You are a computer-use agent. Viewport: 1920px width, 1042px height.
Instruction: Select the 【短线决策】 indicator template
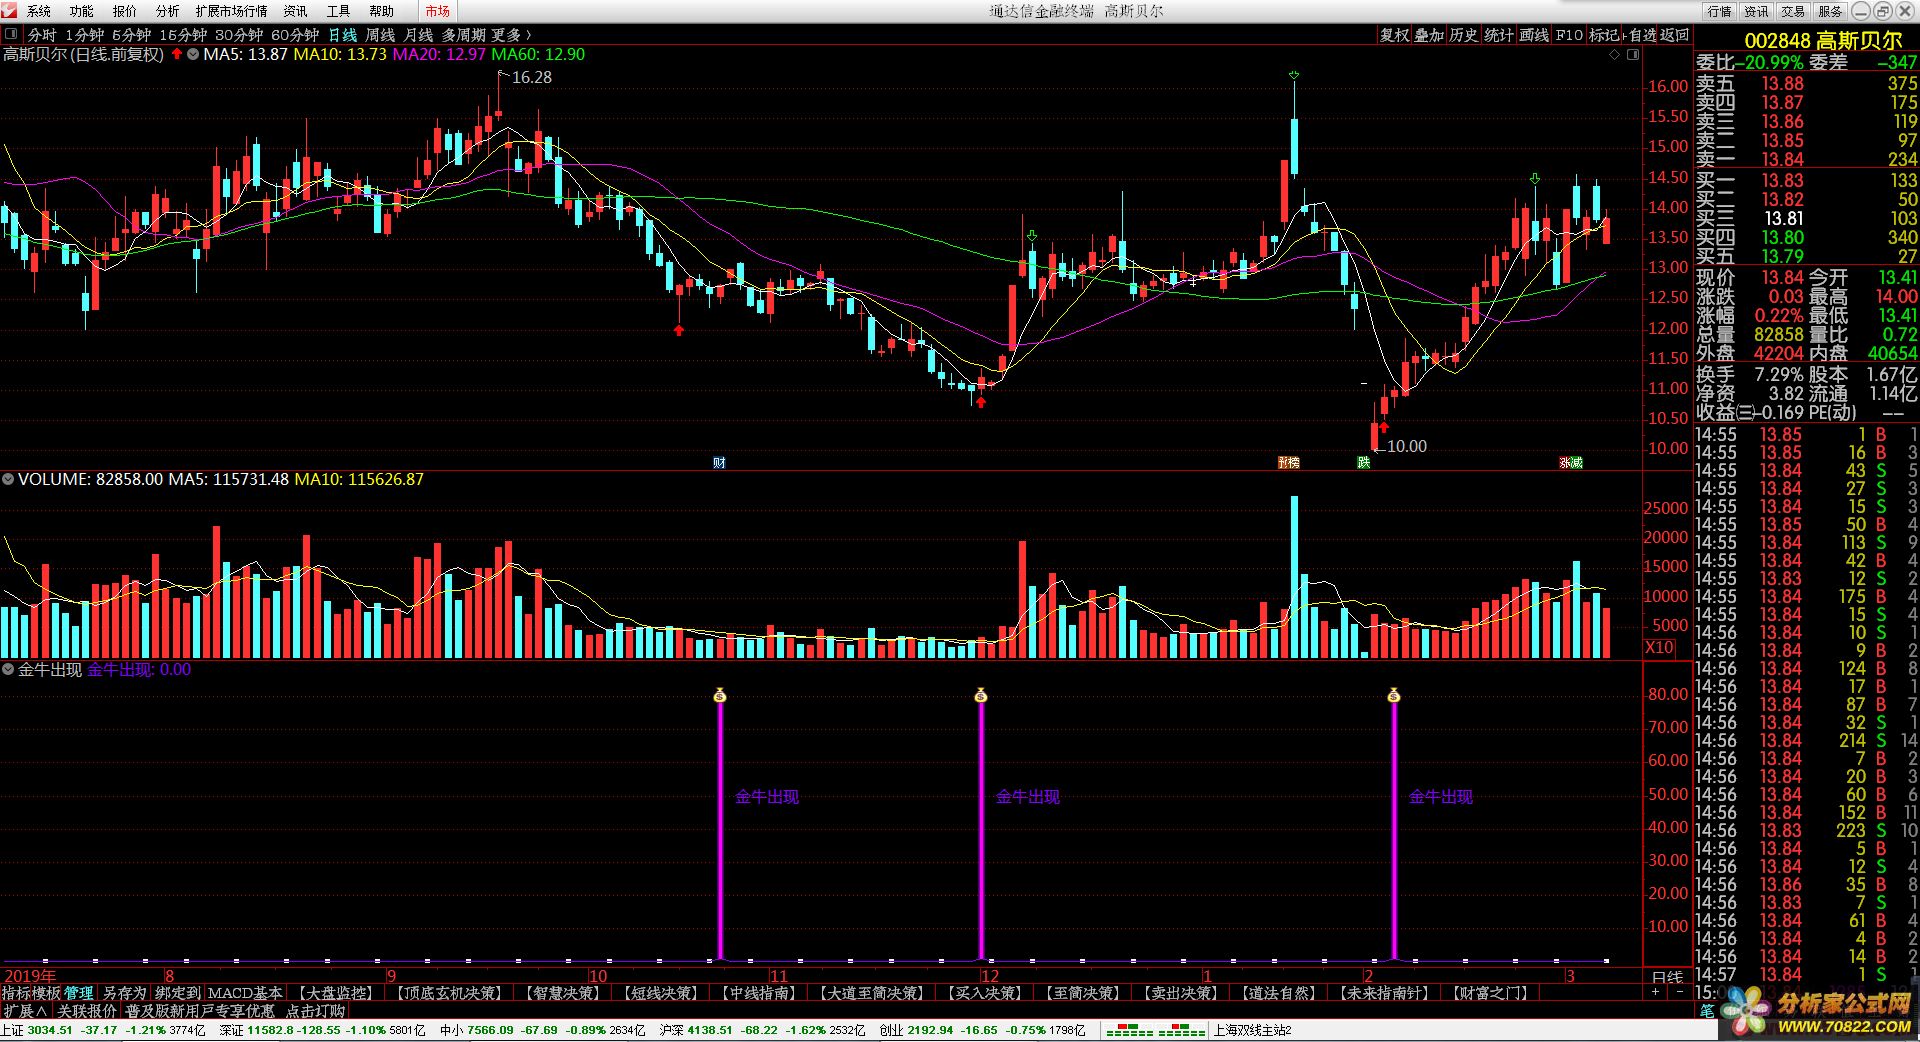(661, 993)
